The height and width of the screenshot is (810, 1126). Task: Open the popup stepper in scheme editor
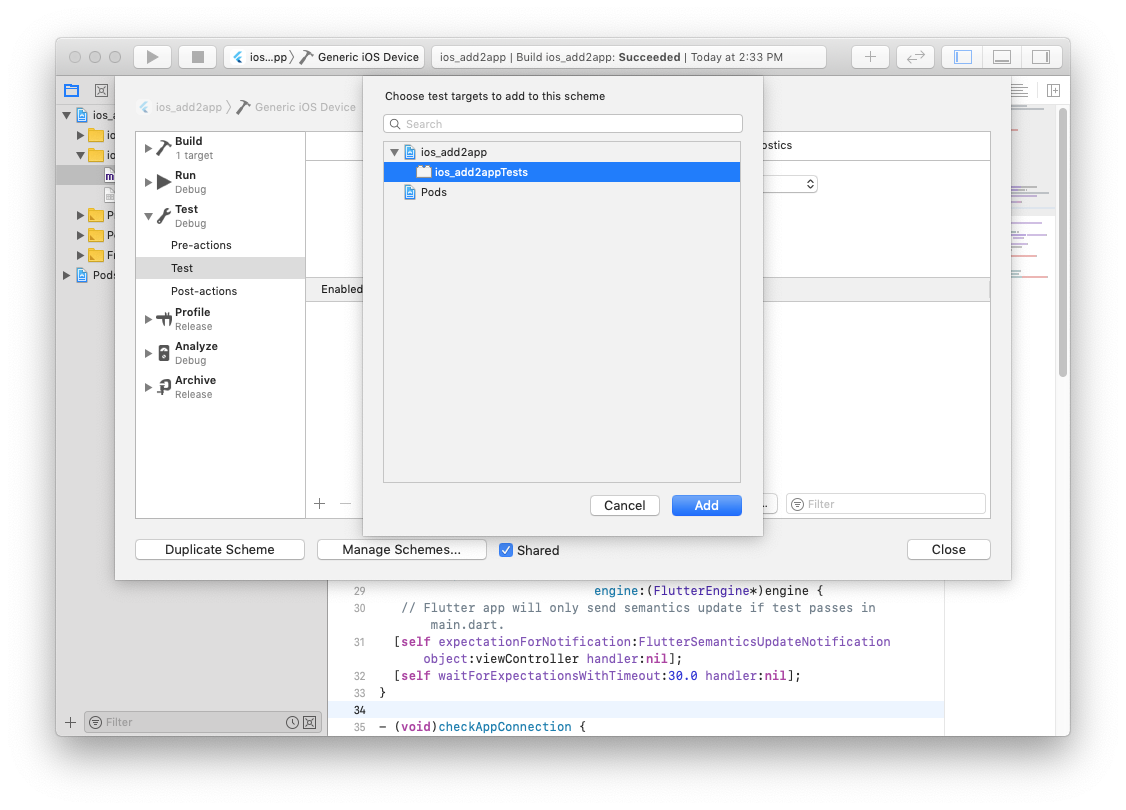[x=810, y=184]
